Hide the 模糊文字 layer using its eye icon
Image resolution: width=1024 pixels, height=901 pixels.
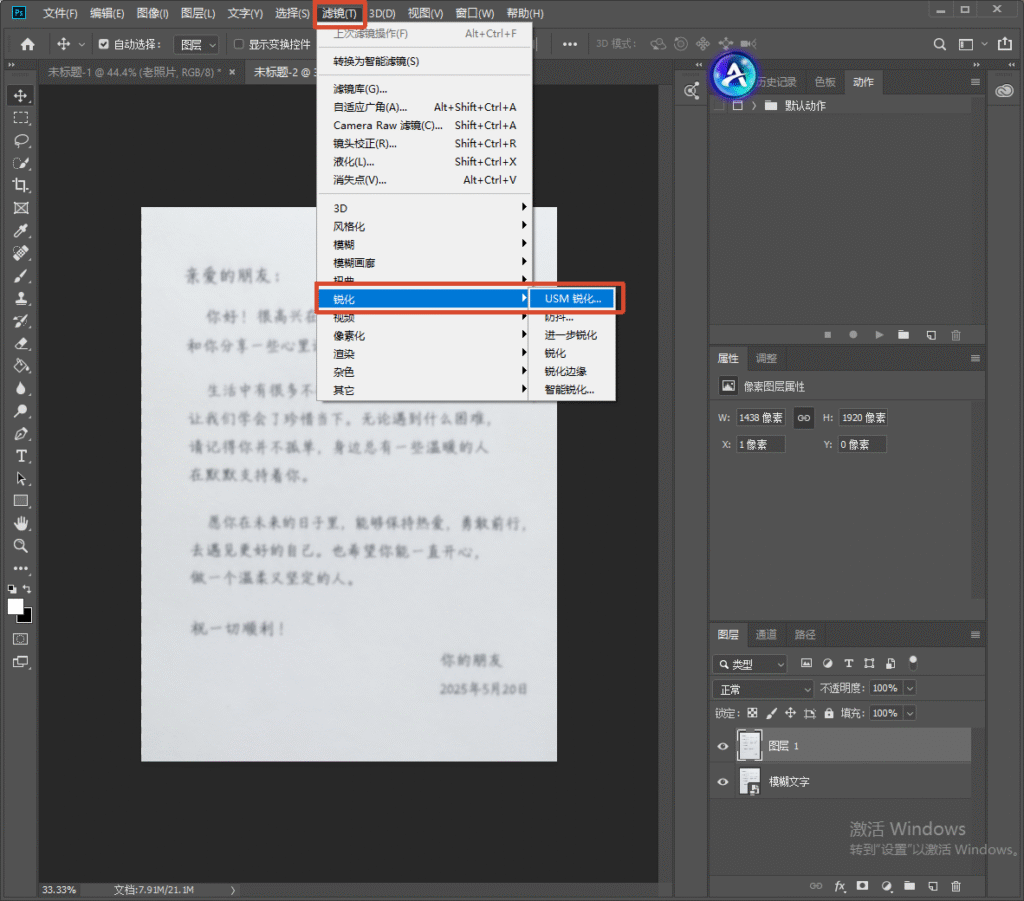click(723, 782)
